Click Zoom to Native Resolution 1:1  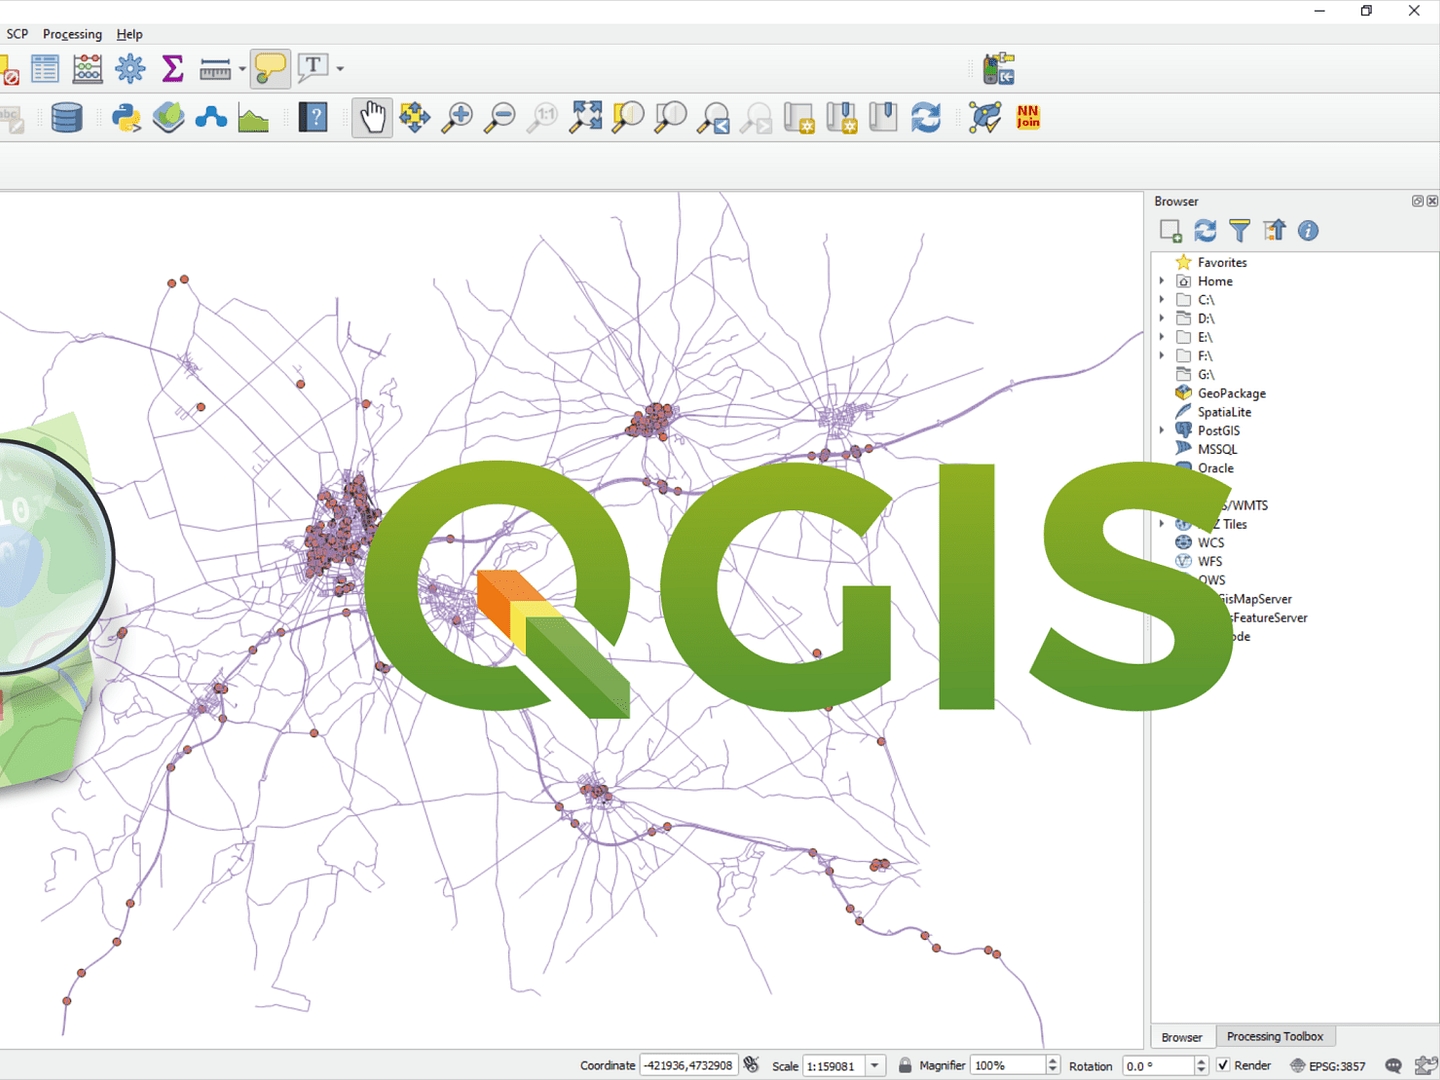click(542, 118)
